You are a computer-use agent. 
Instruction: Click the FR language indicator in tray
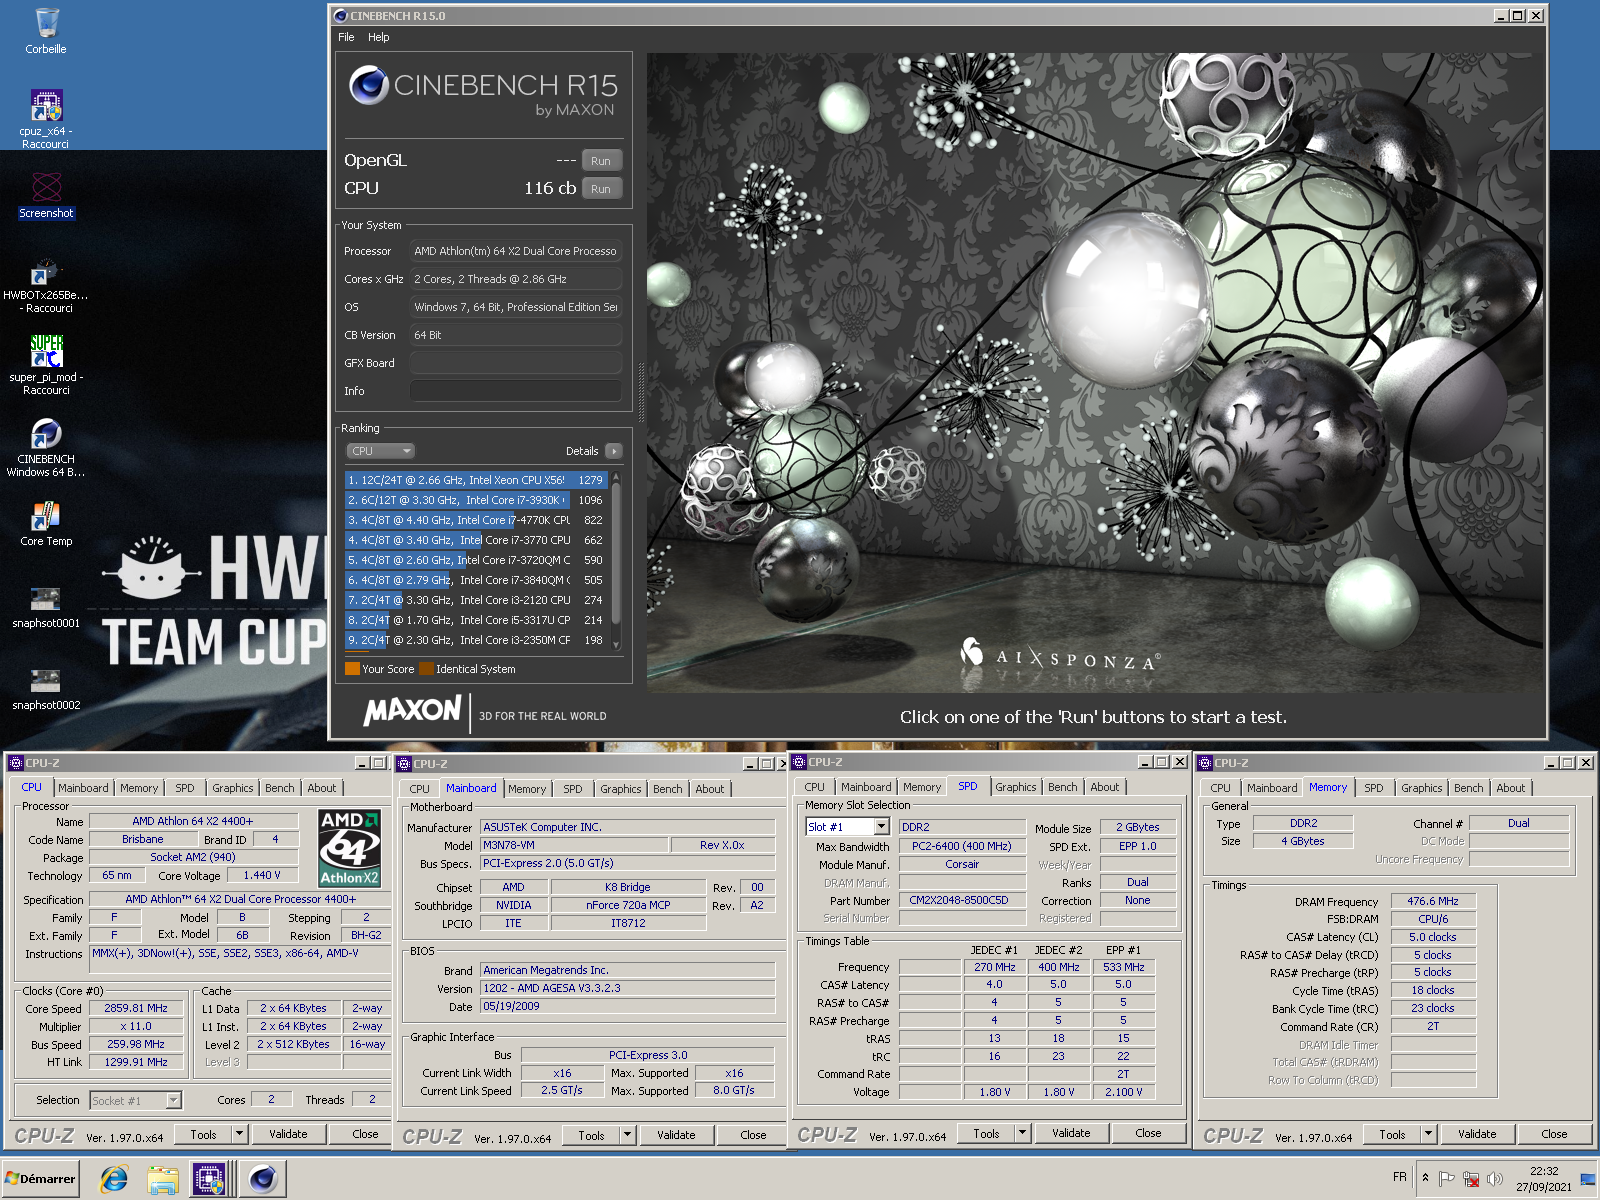[1399, 1177]
